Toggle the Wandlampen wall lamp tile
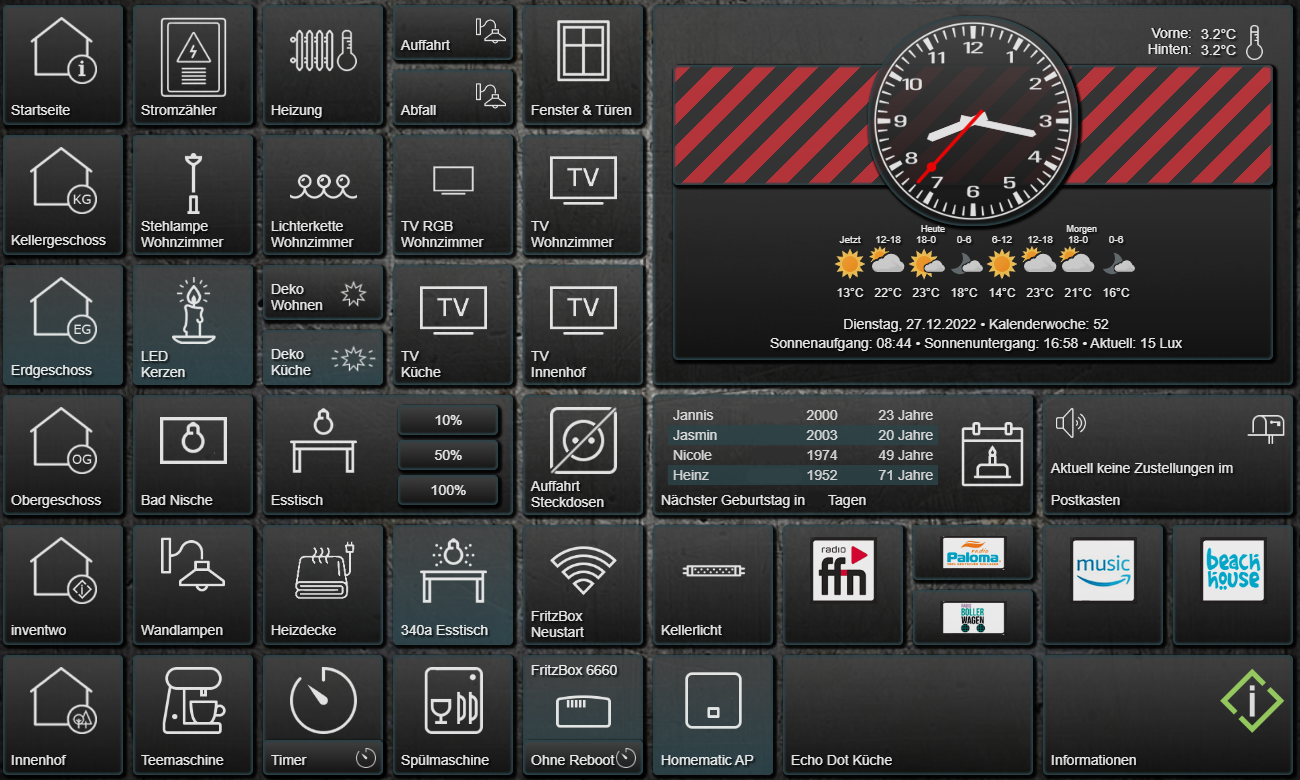The width and height of the screenshot is (1300, 780). [x=193, y=585]
